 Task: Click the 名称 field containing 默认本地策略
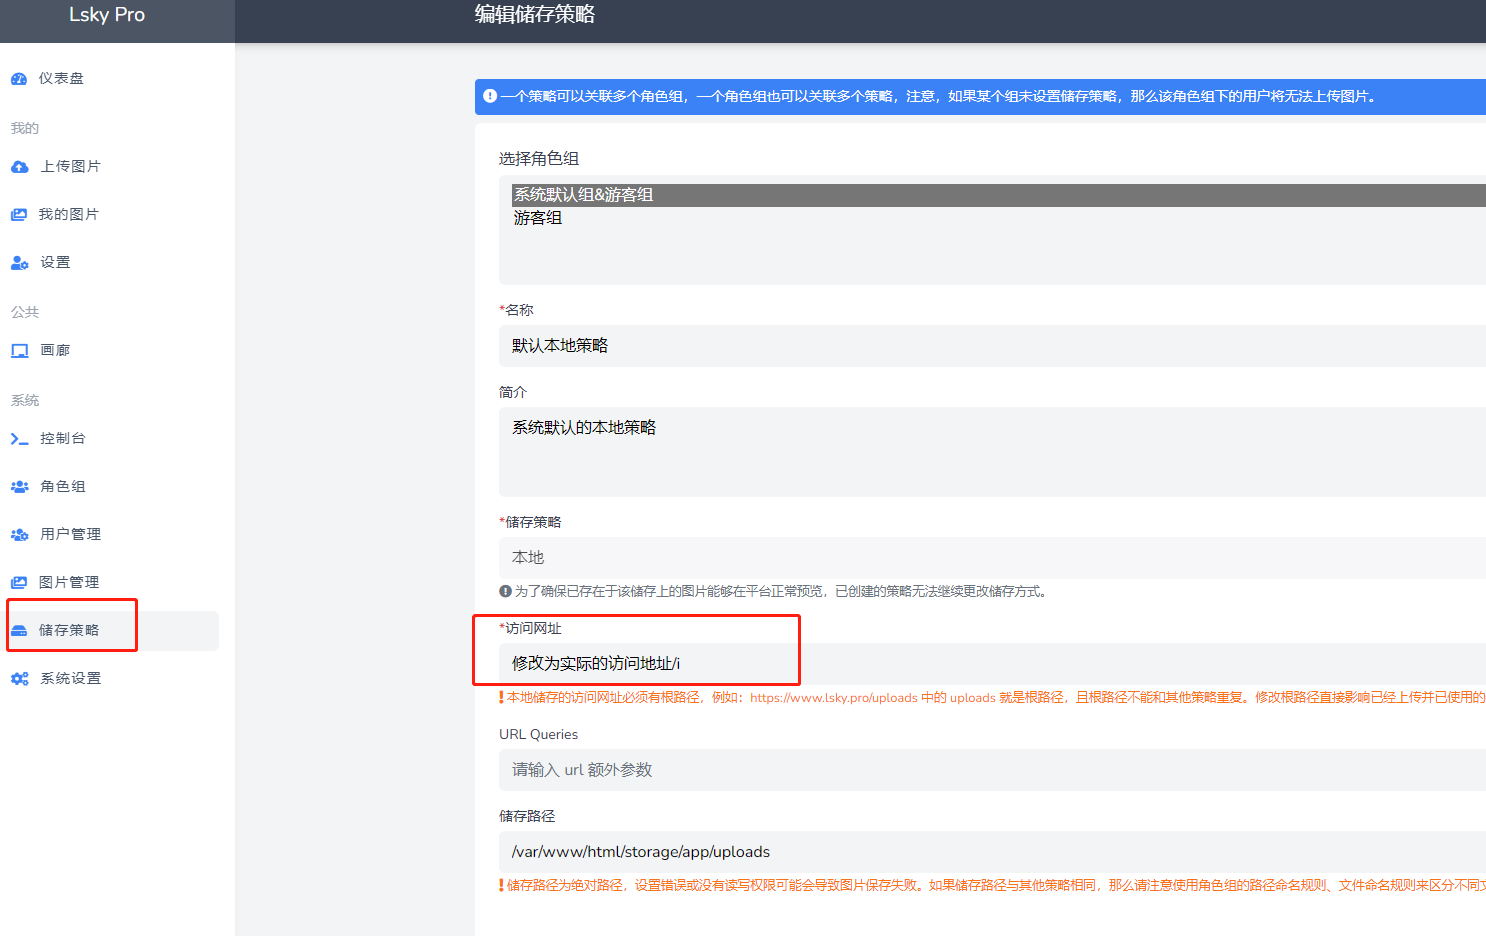(x=990, y=346)
